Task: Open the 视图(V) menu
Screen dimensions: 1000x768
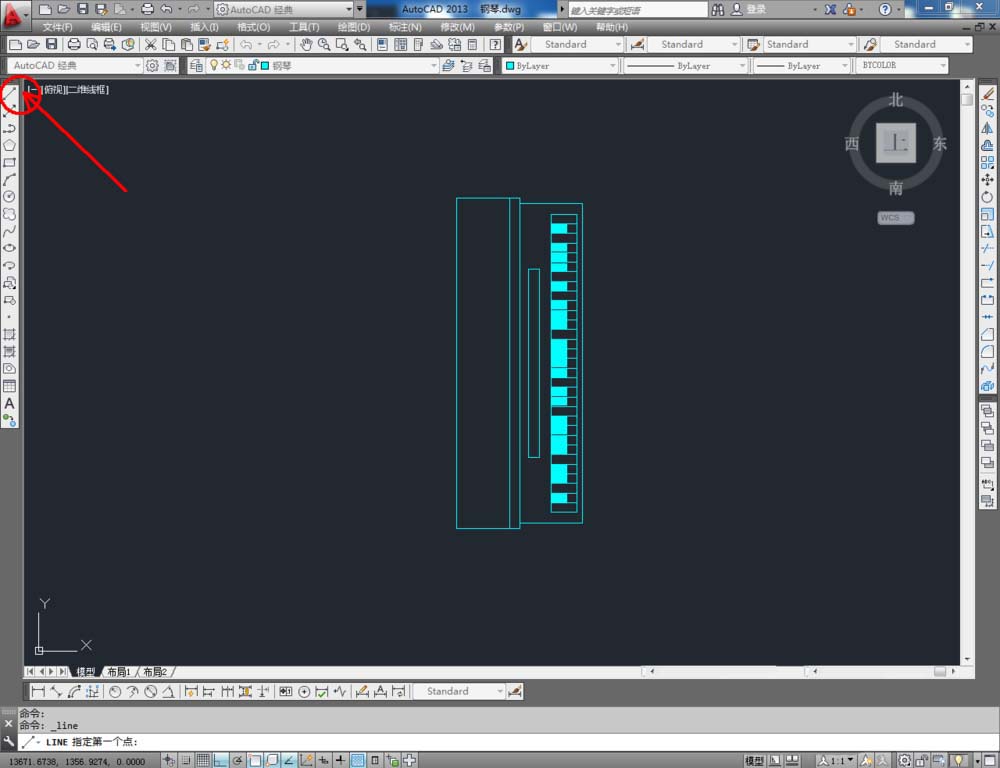Action: coord(156,27)
